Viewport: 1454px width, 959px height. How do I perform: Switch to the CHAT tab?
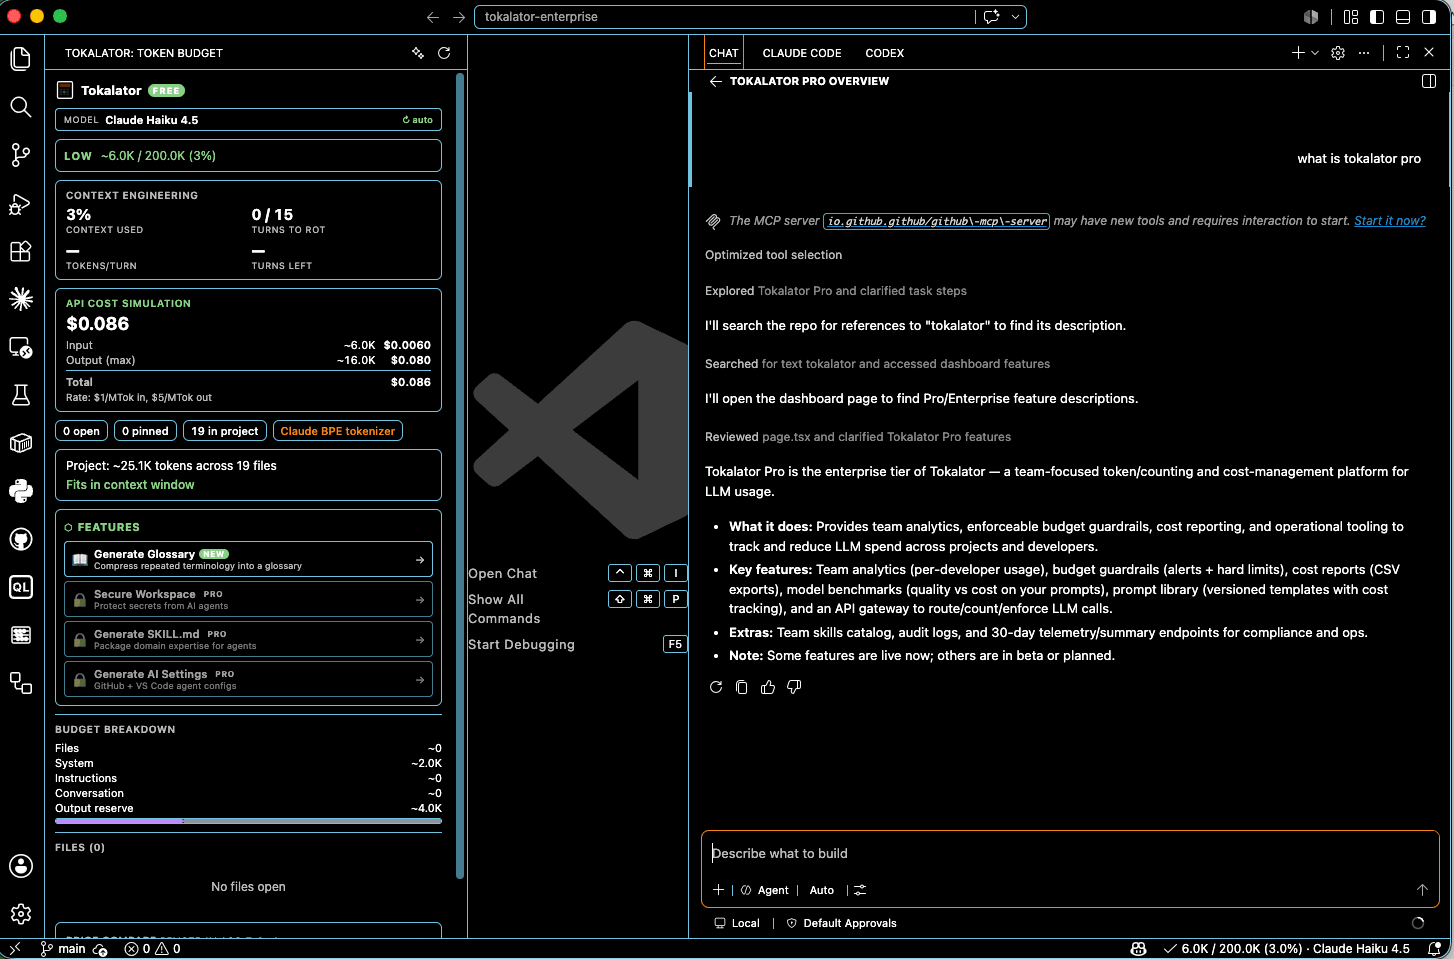click(x=723, y=53)
